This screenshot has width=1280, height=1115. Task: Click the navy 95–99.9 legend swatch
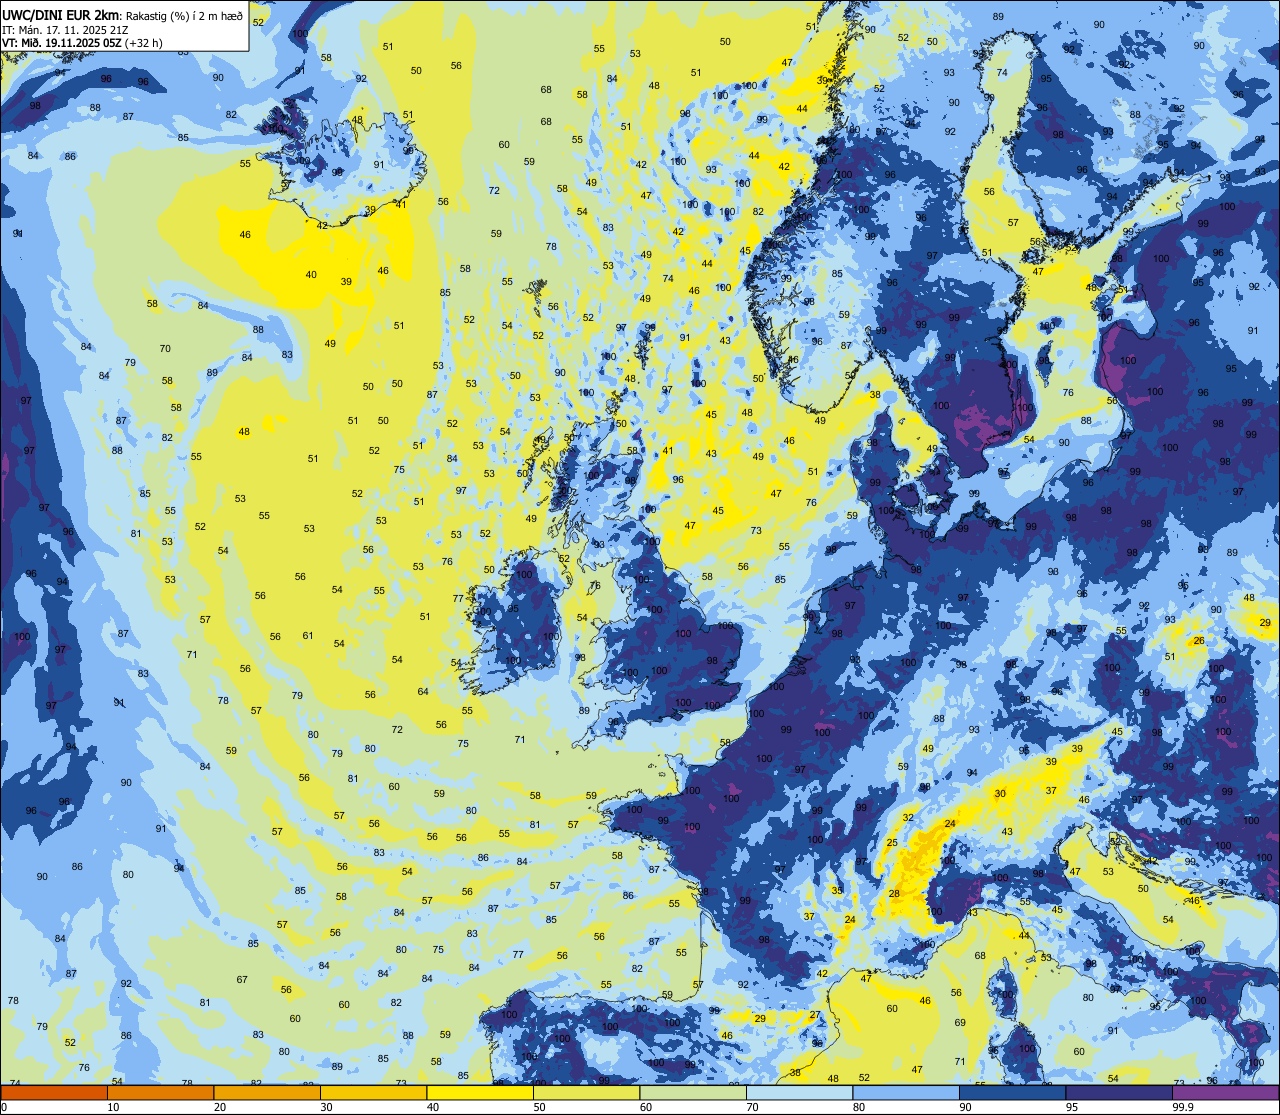1119,1093
